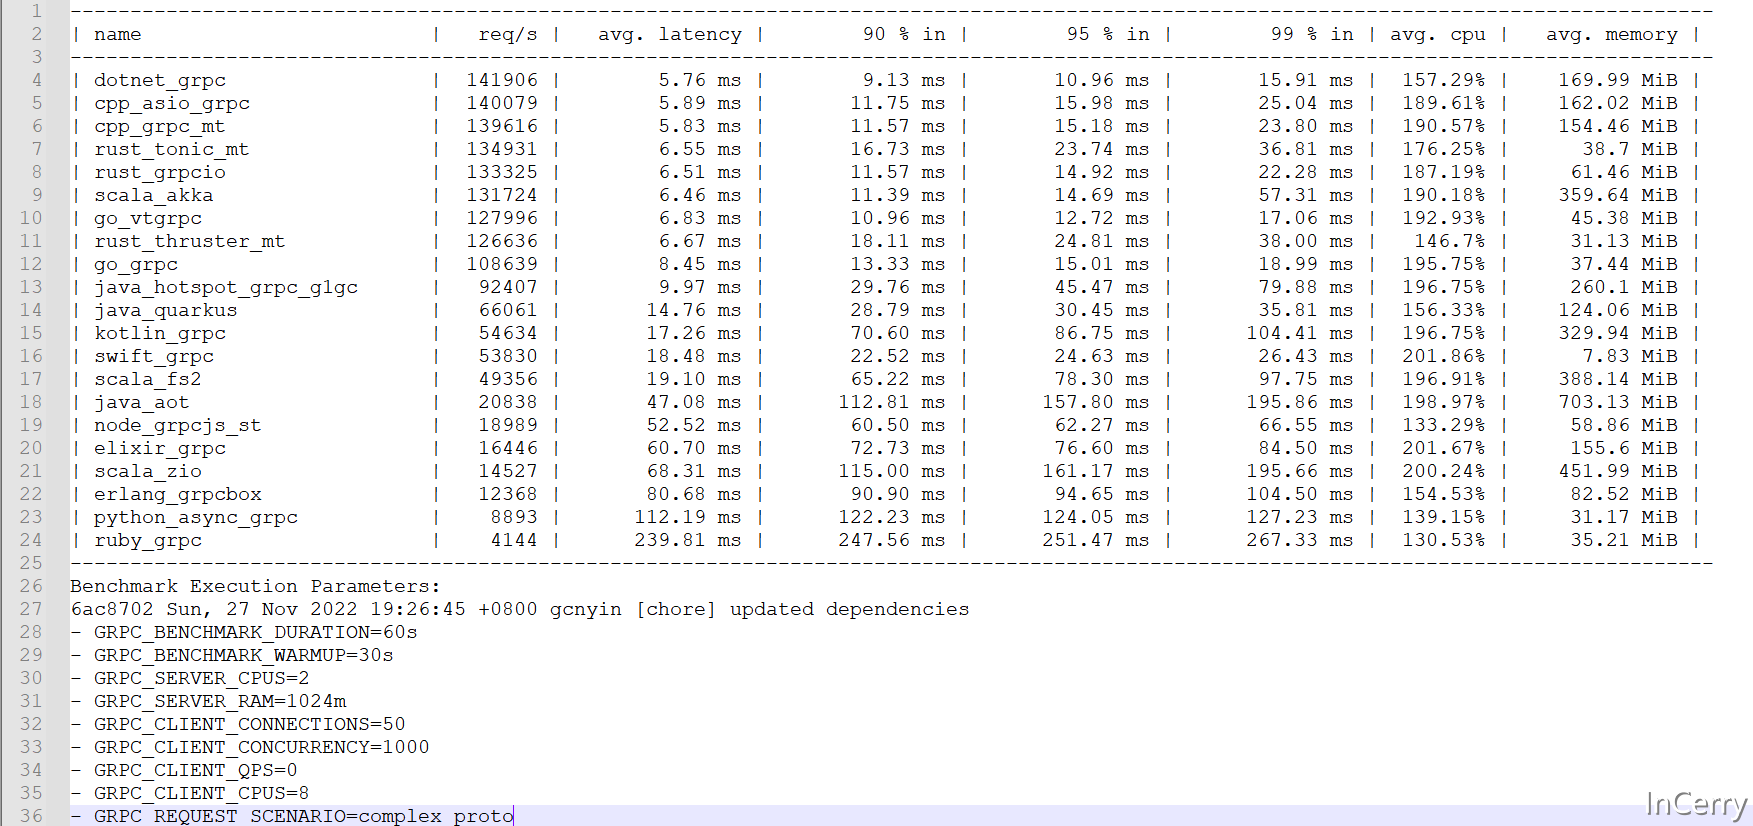This screenshot has width=1753, height=826.
Task: Select the GRPC_BENCHMARK_WARMUP=30s line
Action: pyautogui.click(x=232, y=655)
